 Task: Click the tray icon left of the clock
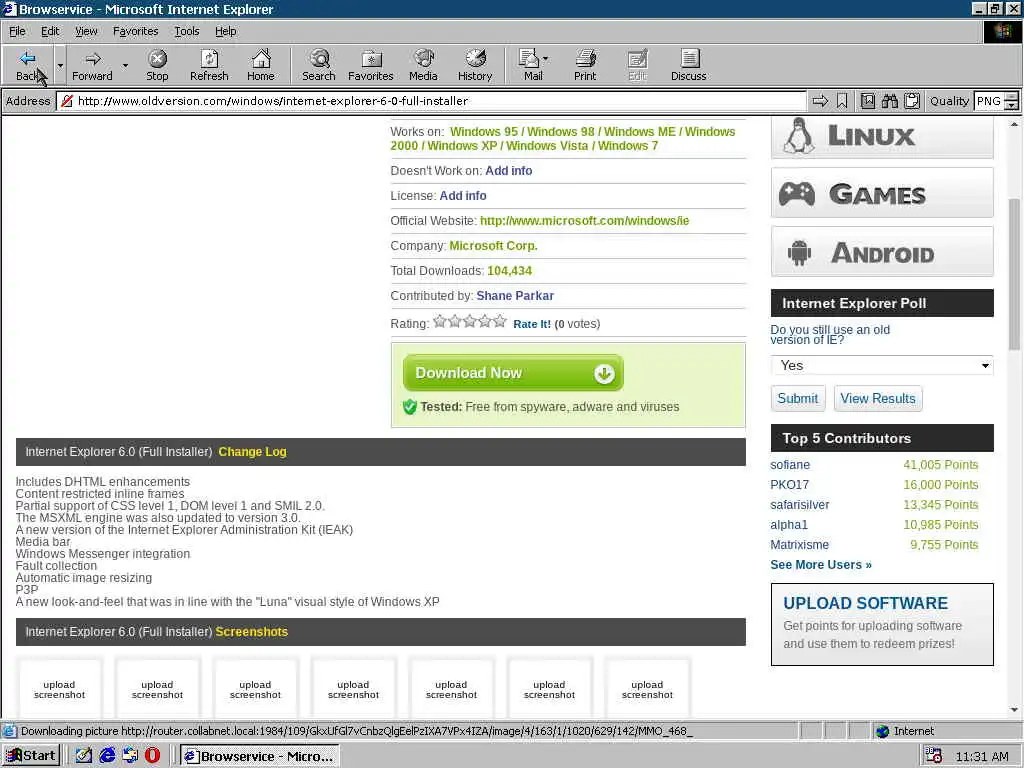point(933,756)
